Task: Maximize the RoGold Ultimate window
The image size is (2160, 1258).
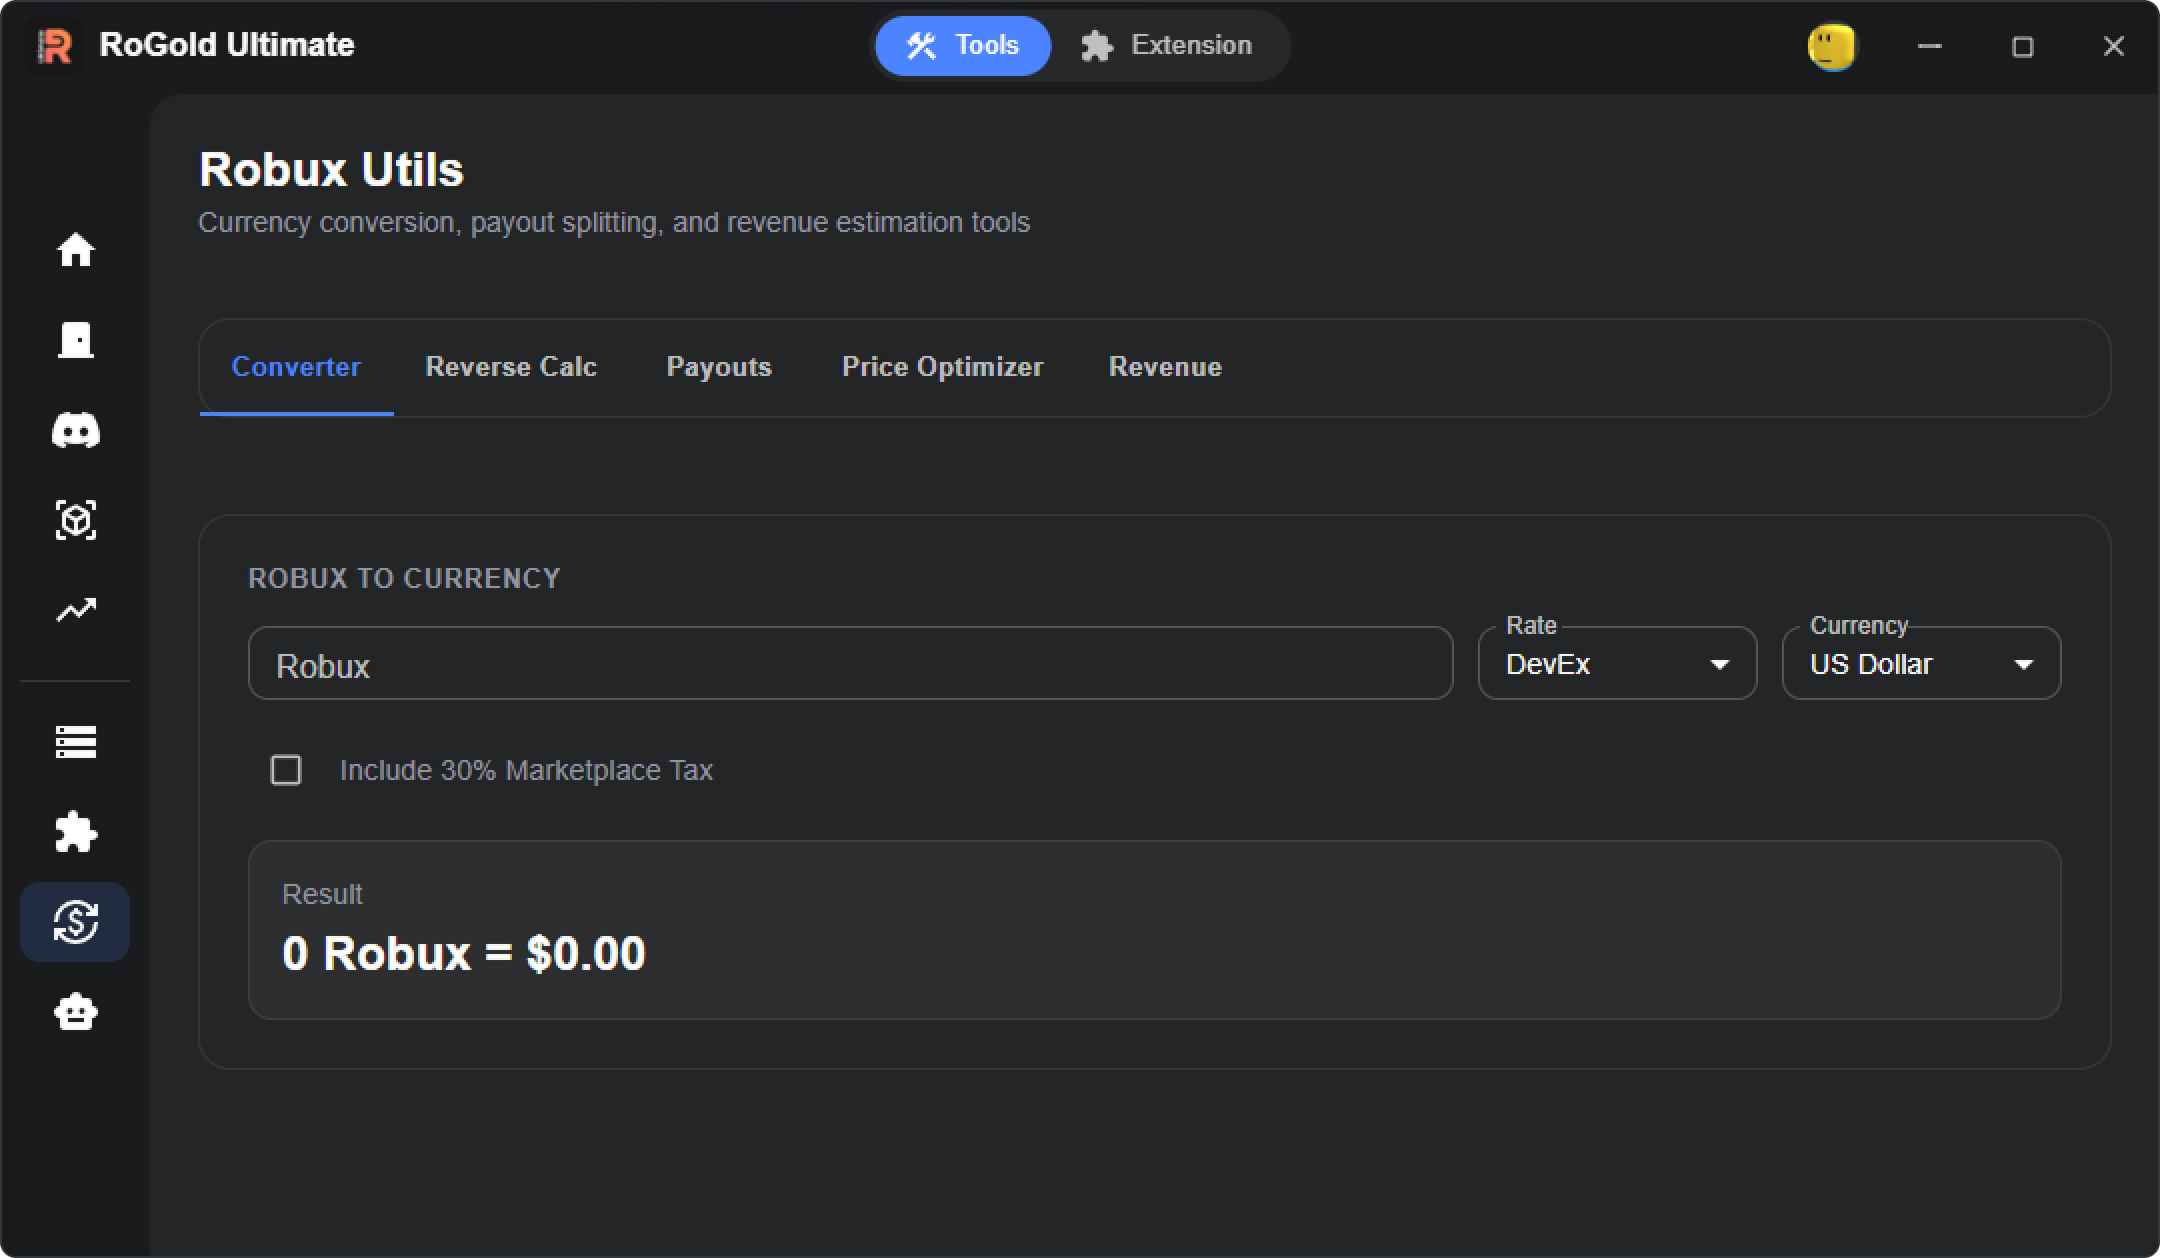Action: point(2022,46)
